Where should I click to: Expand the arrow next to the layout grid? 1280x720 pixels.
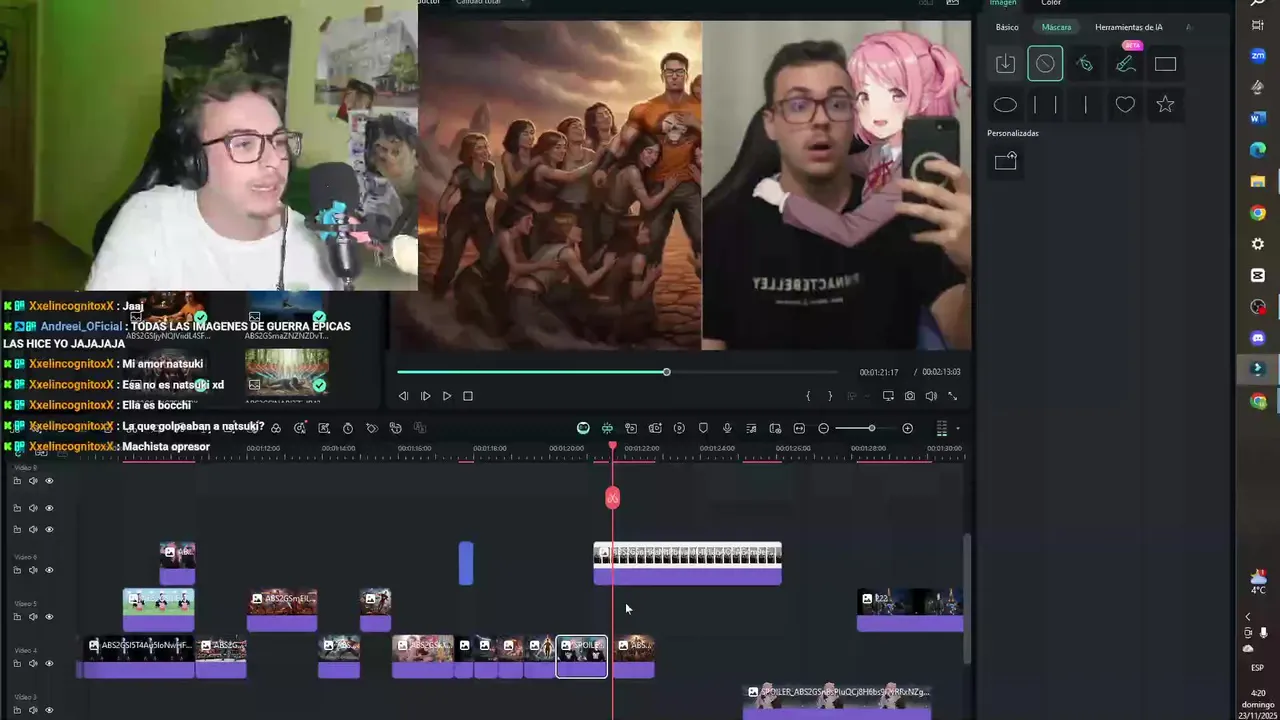click(x=957, y=428)
